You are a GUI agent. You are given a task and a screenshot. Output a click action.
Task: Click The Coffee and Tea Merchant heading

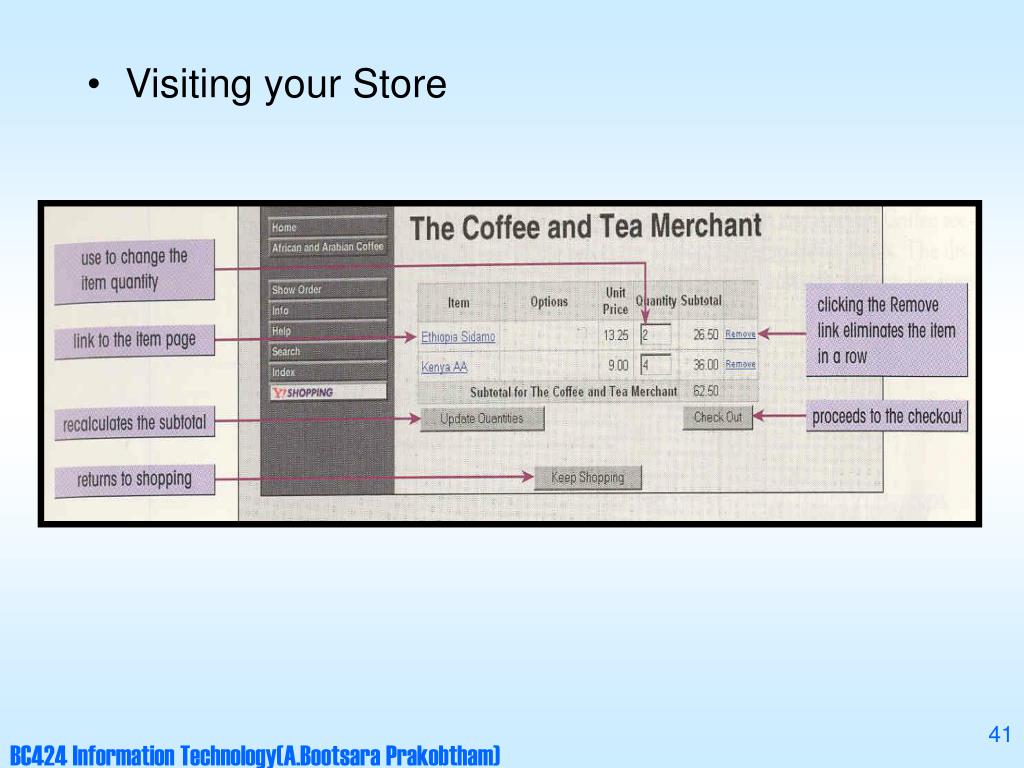(x=586, y=227)
